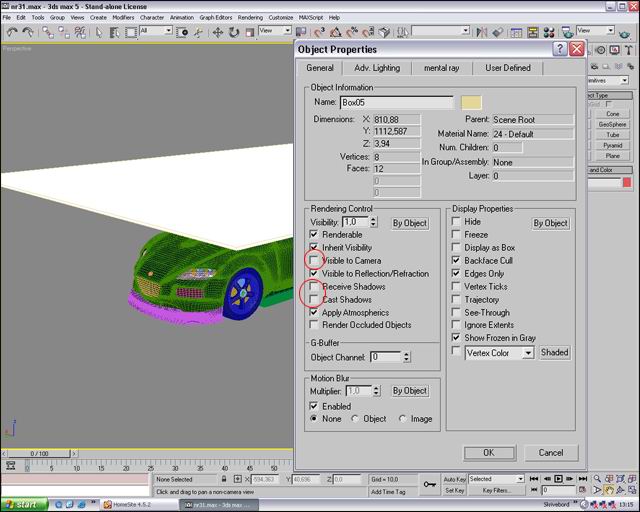Click the OK button in Object Properties
640x512 pixels.
(488, 452)
